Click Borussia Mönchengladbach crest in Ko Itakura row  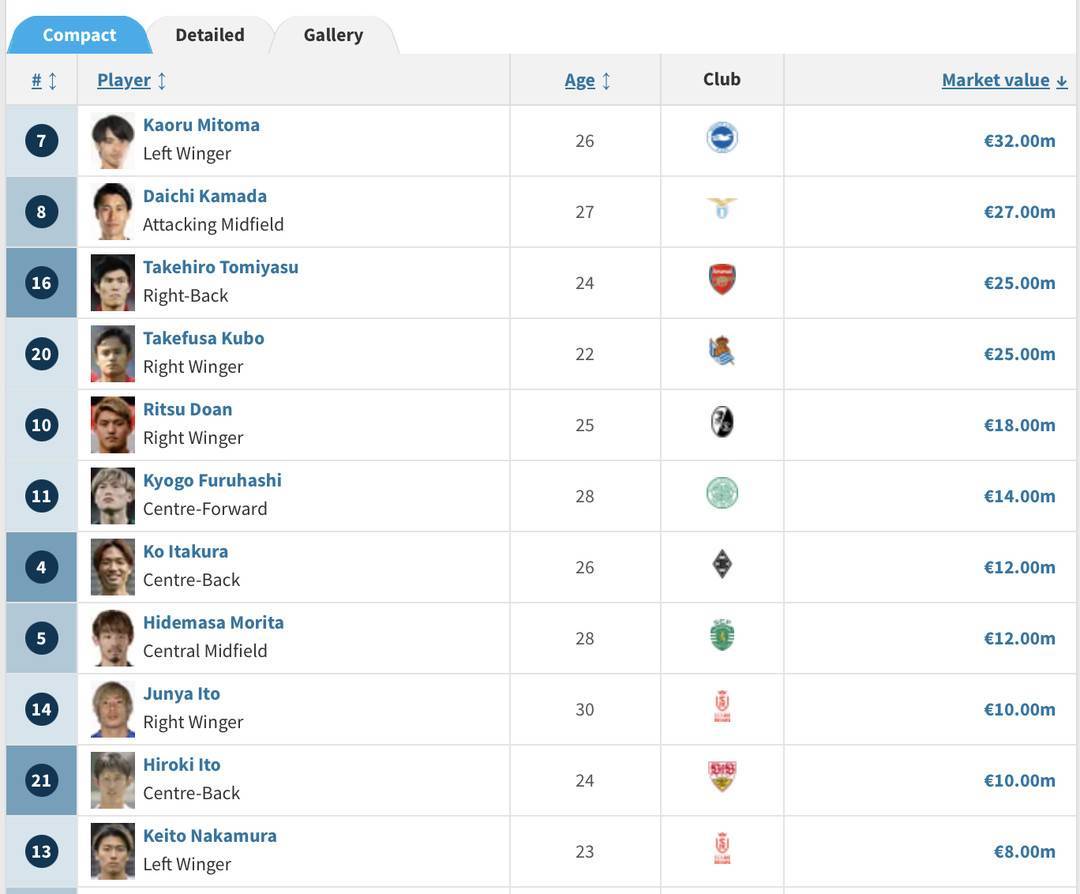[x=722, y=564]
